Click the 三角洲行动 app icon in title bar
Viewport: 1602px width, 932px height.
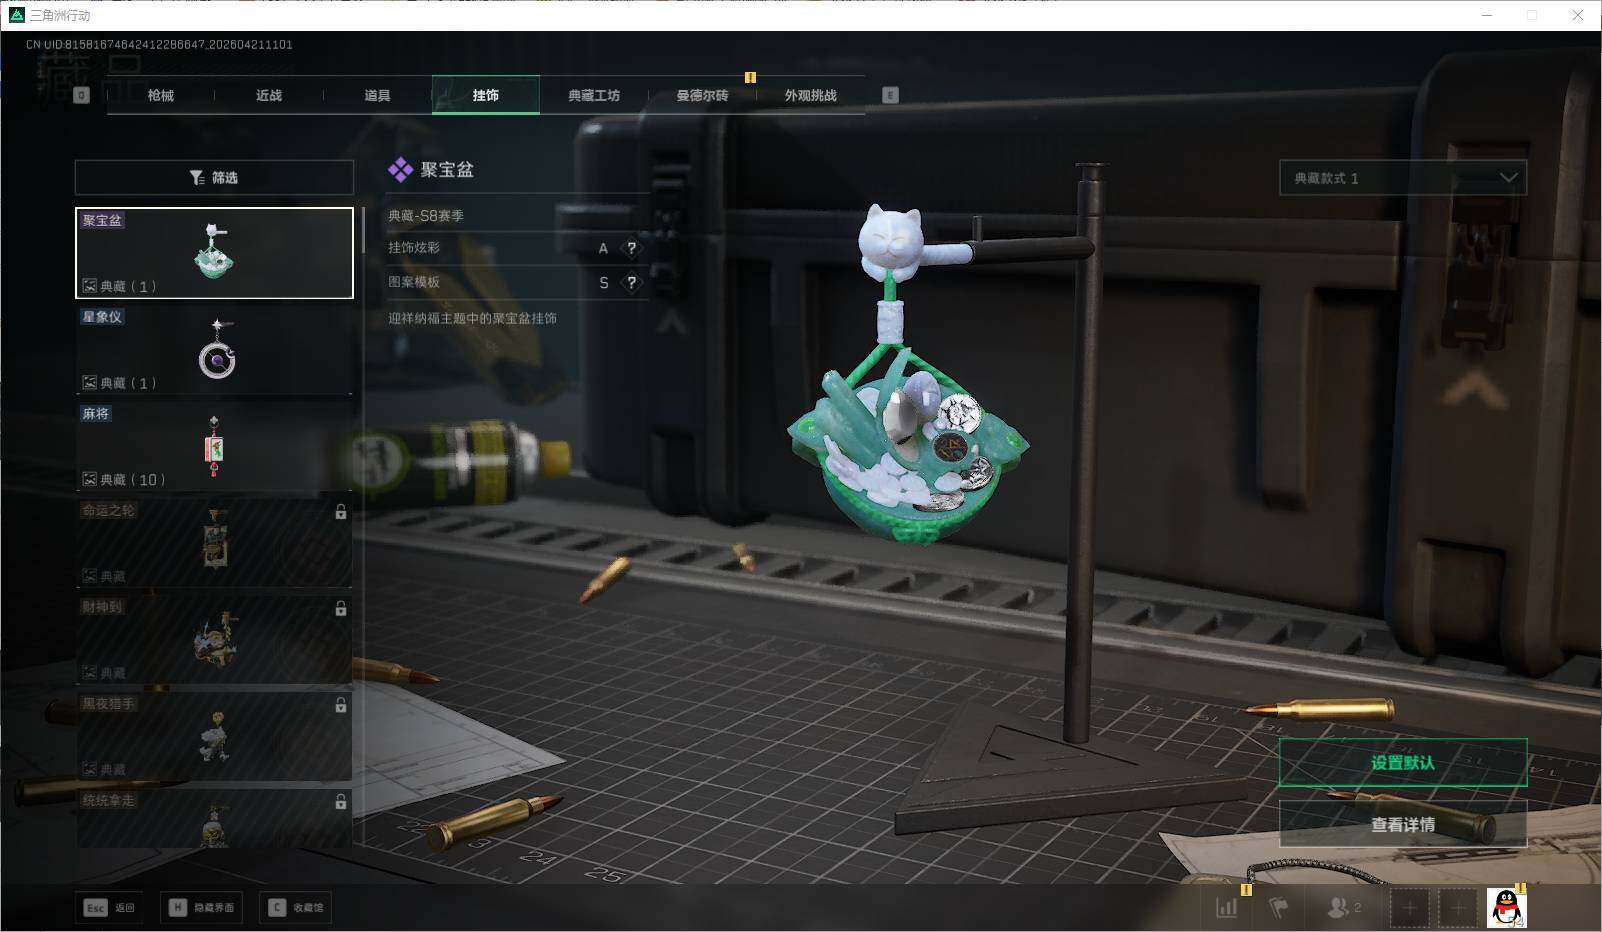[x=17, y=15]
